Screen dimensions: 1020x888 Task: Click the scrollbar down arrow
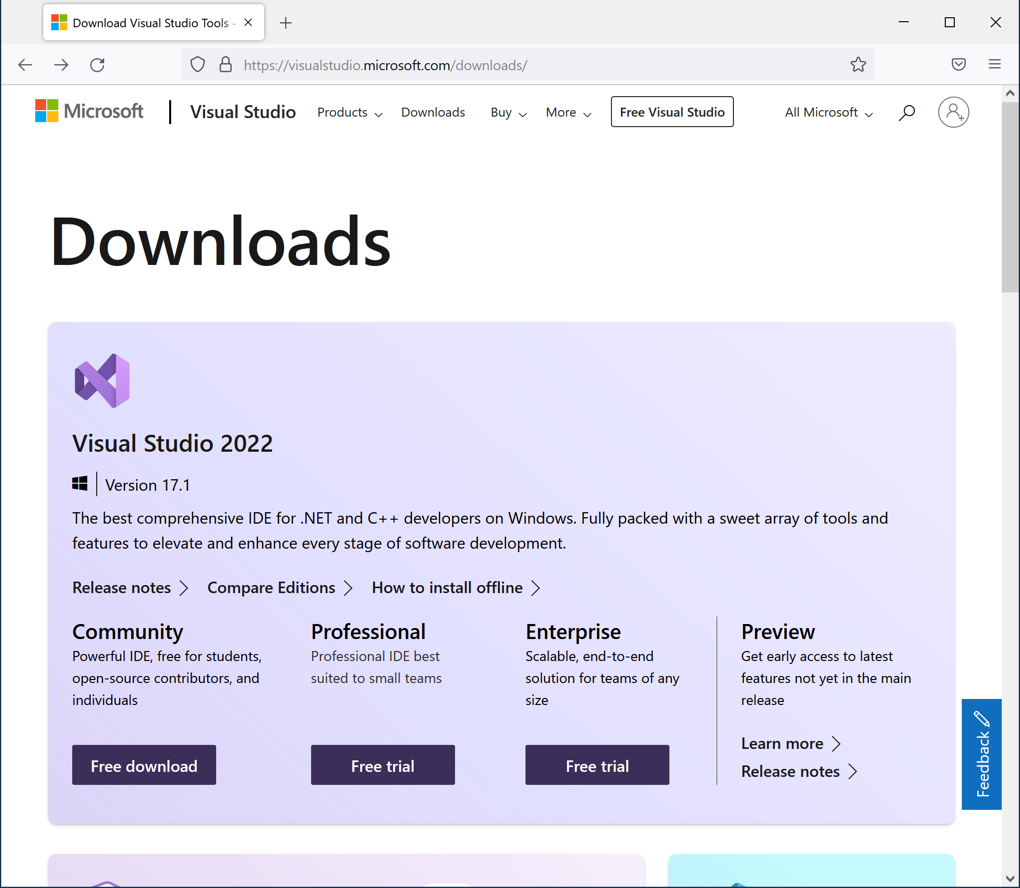pyautogui.click(x=1010, y=879)
